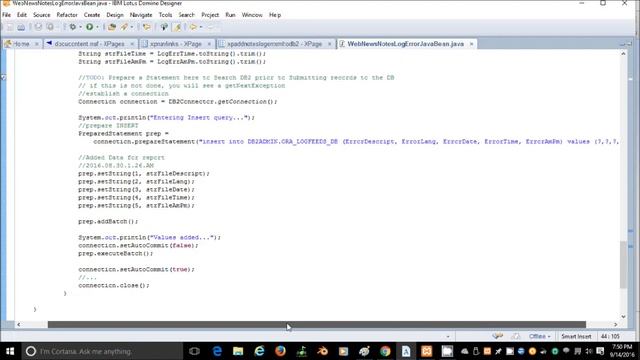
Task: Close the Home tab
Action: (36, 44)
